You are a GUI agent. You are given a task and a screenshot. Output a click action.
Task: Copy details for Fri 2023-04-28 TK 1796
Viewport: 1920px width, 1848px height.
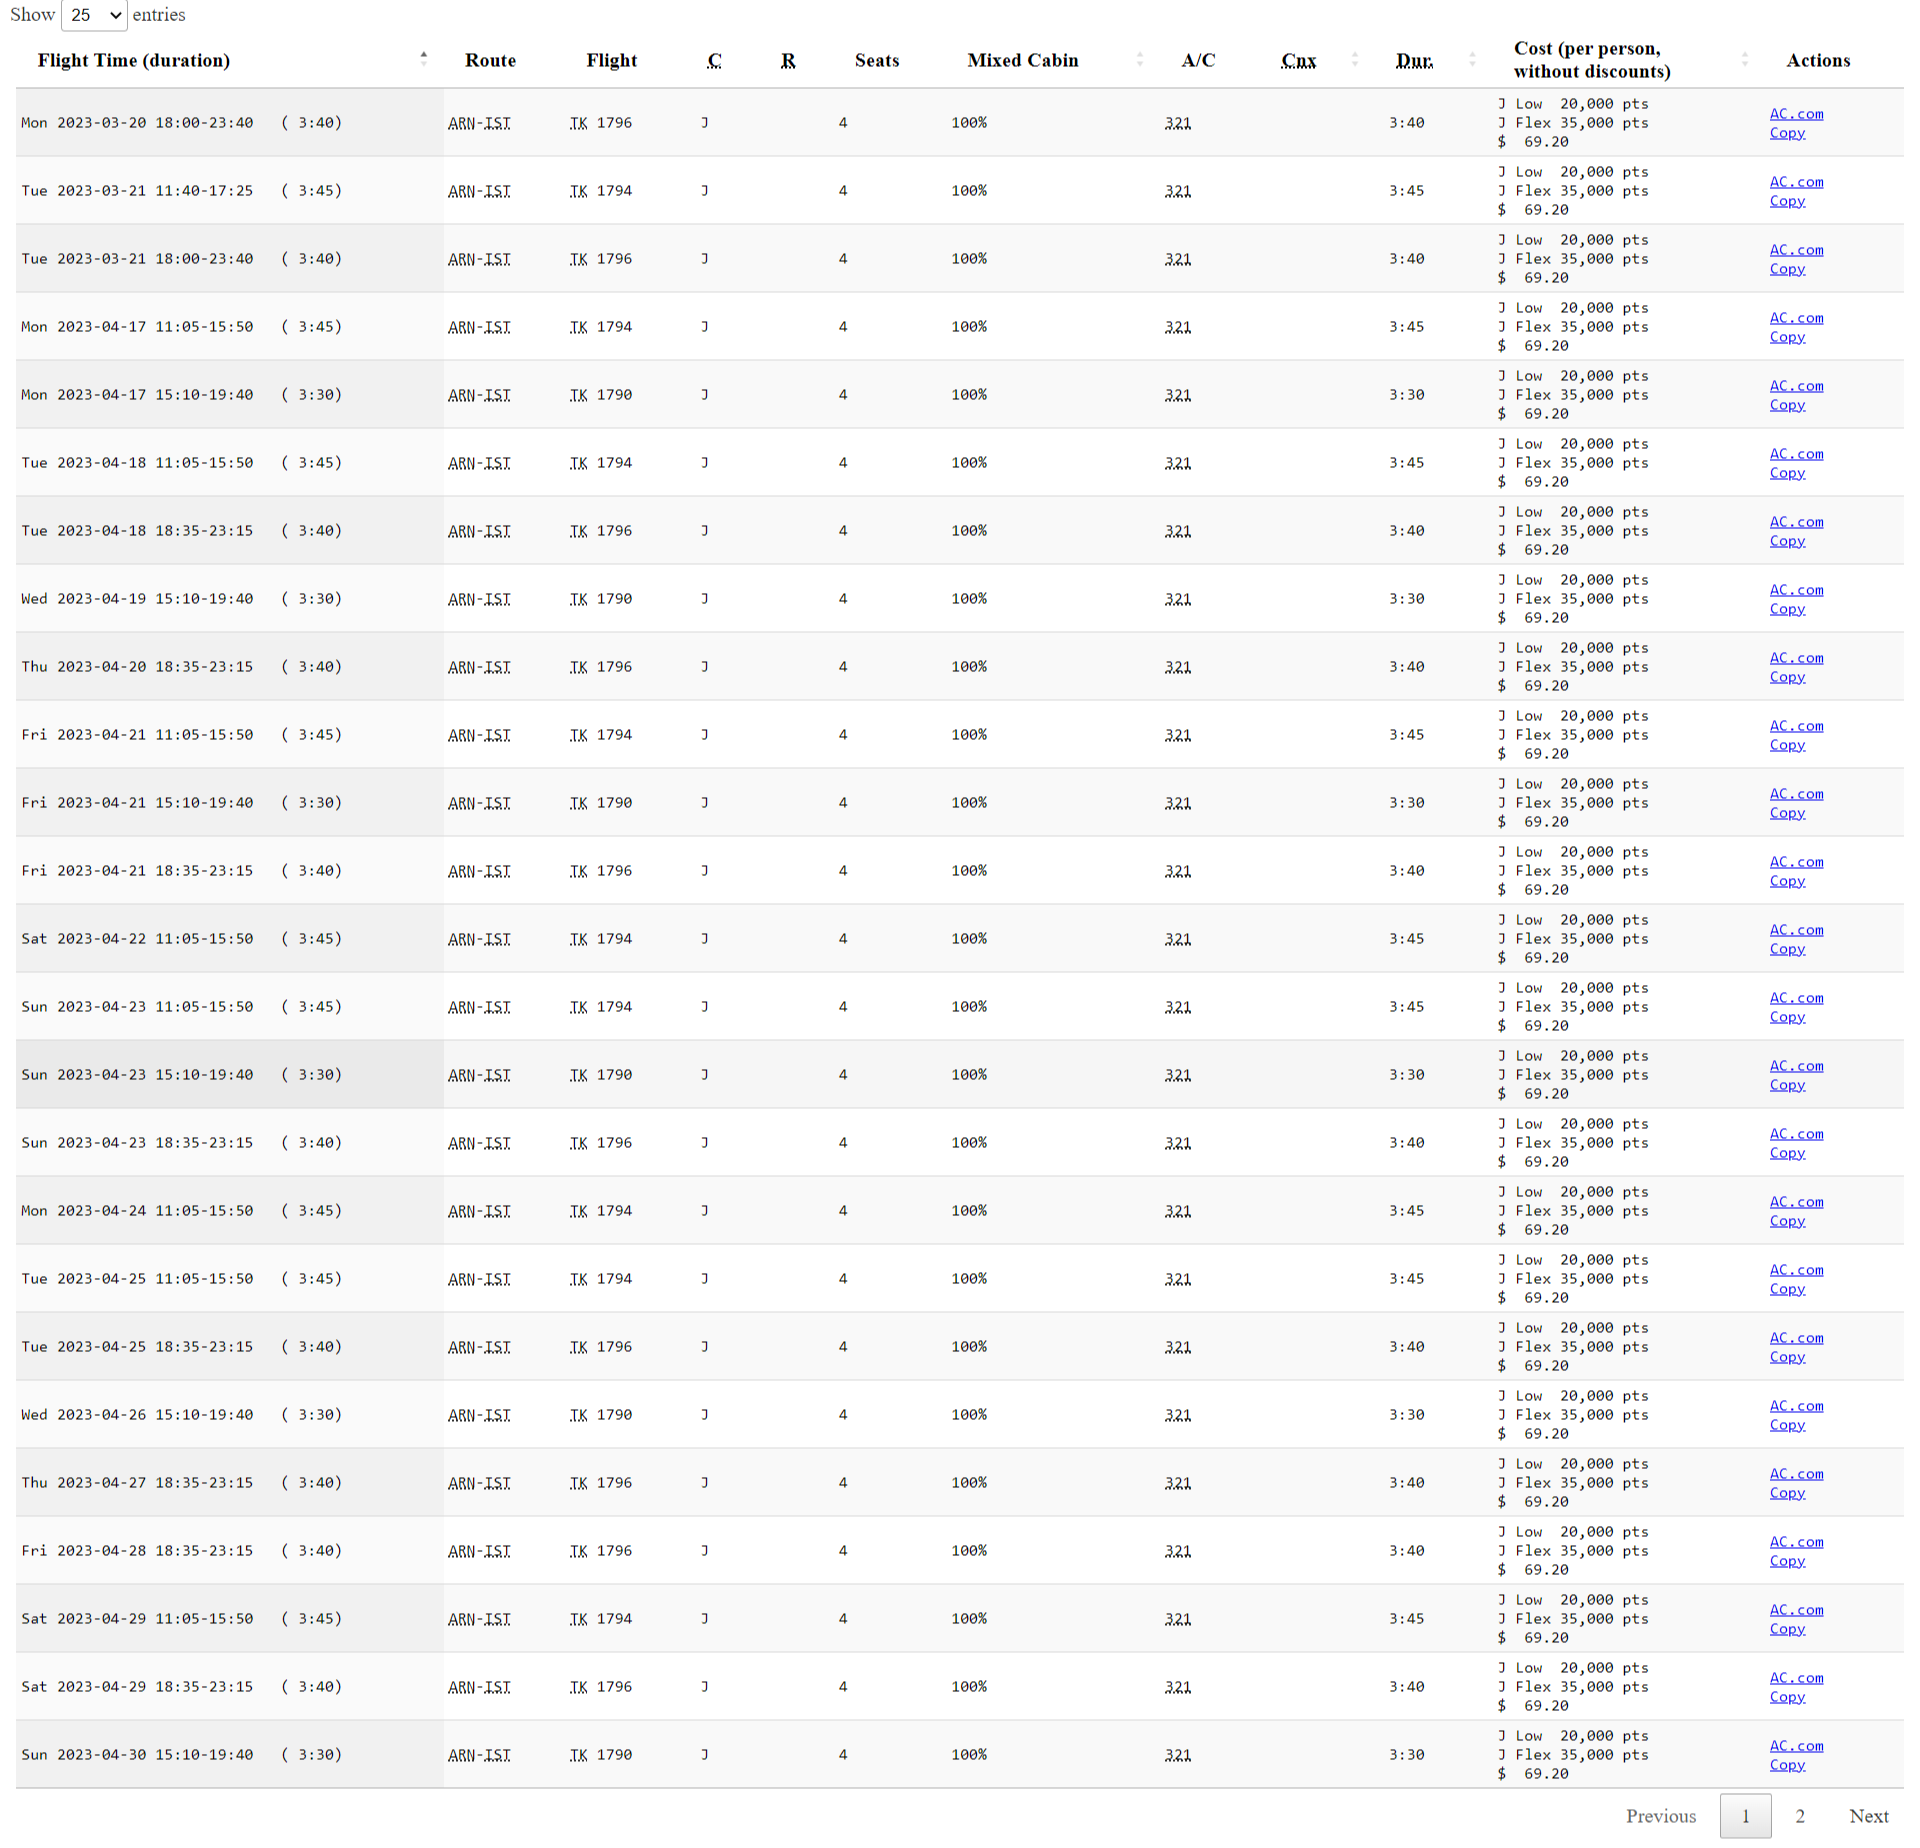1788,1560
